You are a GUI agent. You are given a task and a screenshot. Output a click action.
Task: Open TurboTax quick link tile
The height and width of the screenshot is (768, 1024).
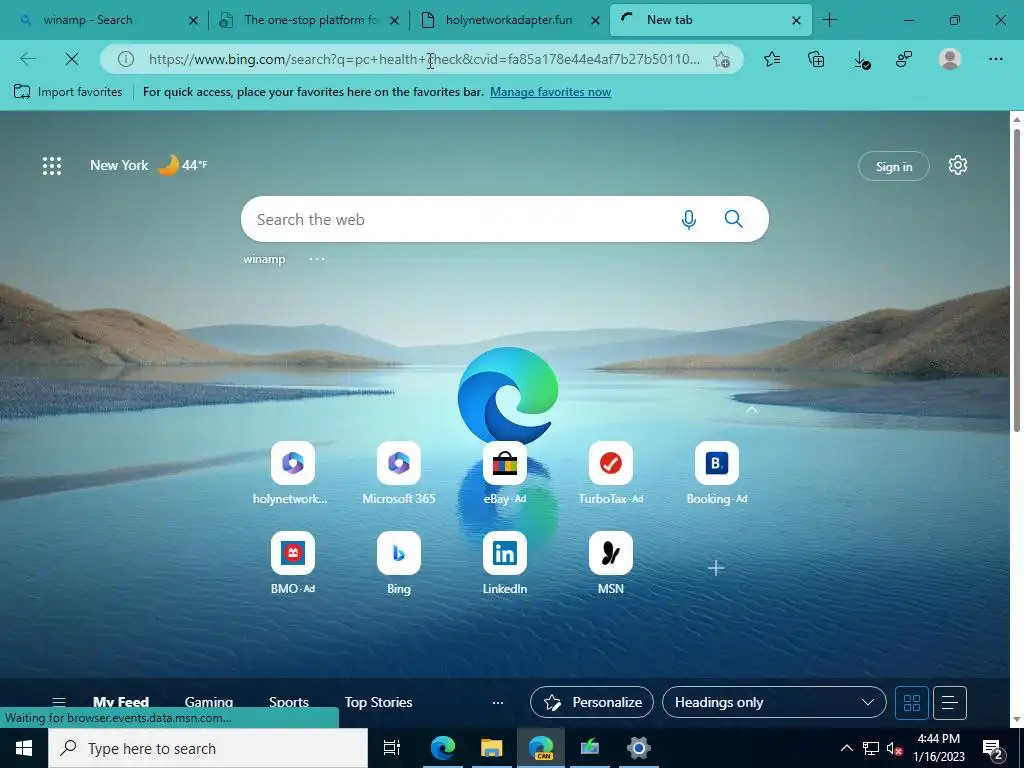coord(611,473)
